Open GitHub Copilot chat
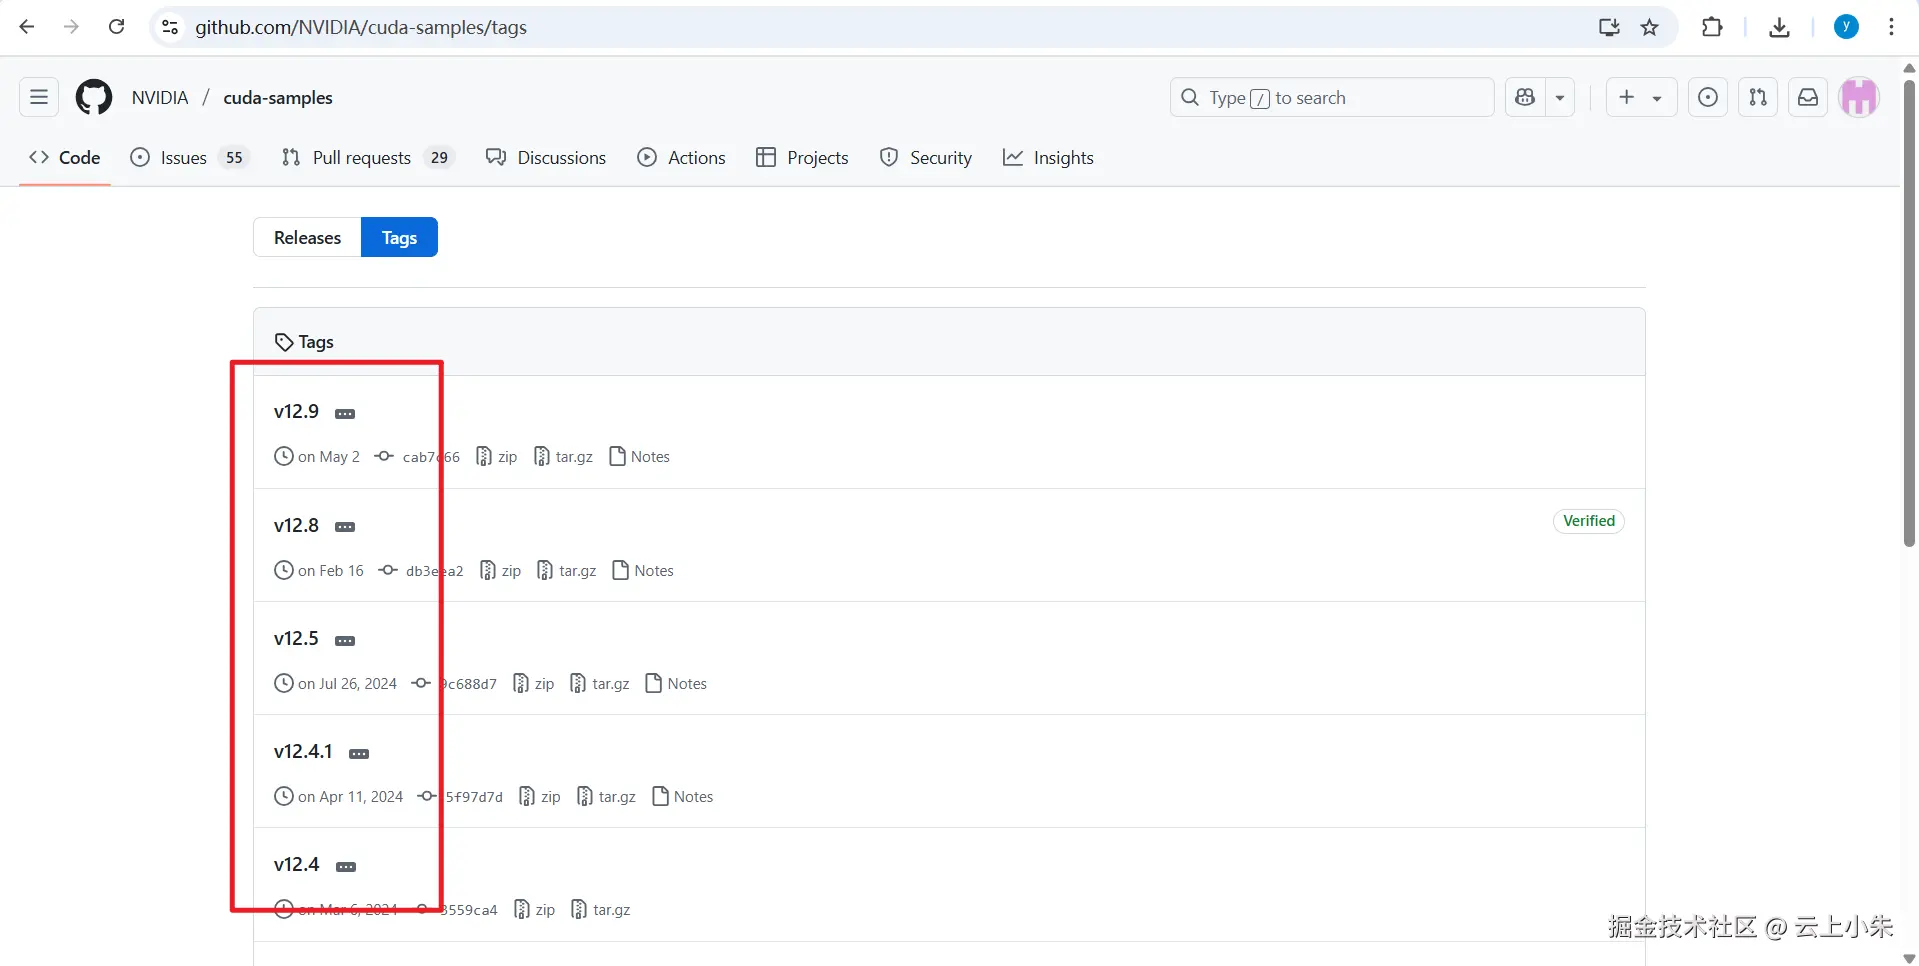 (x=1525, y=97)
